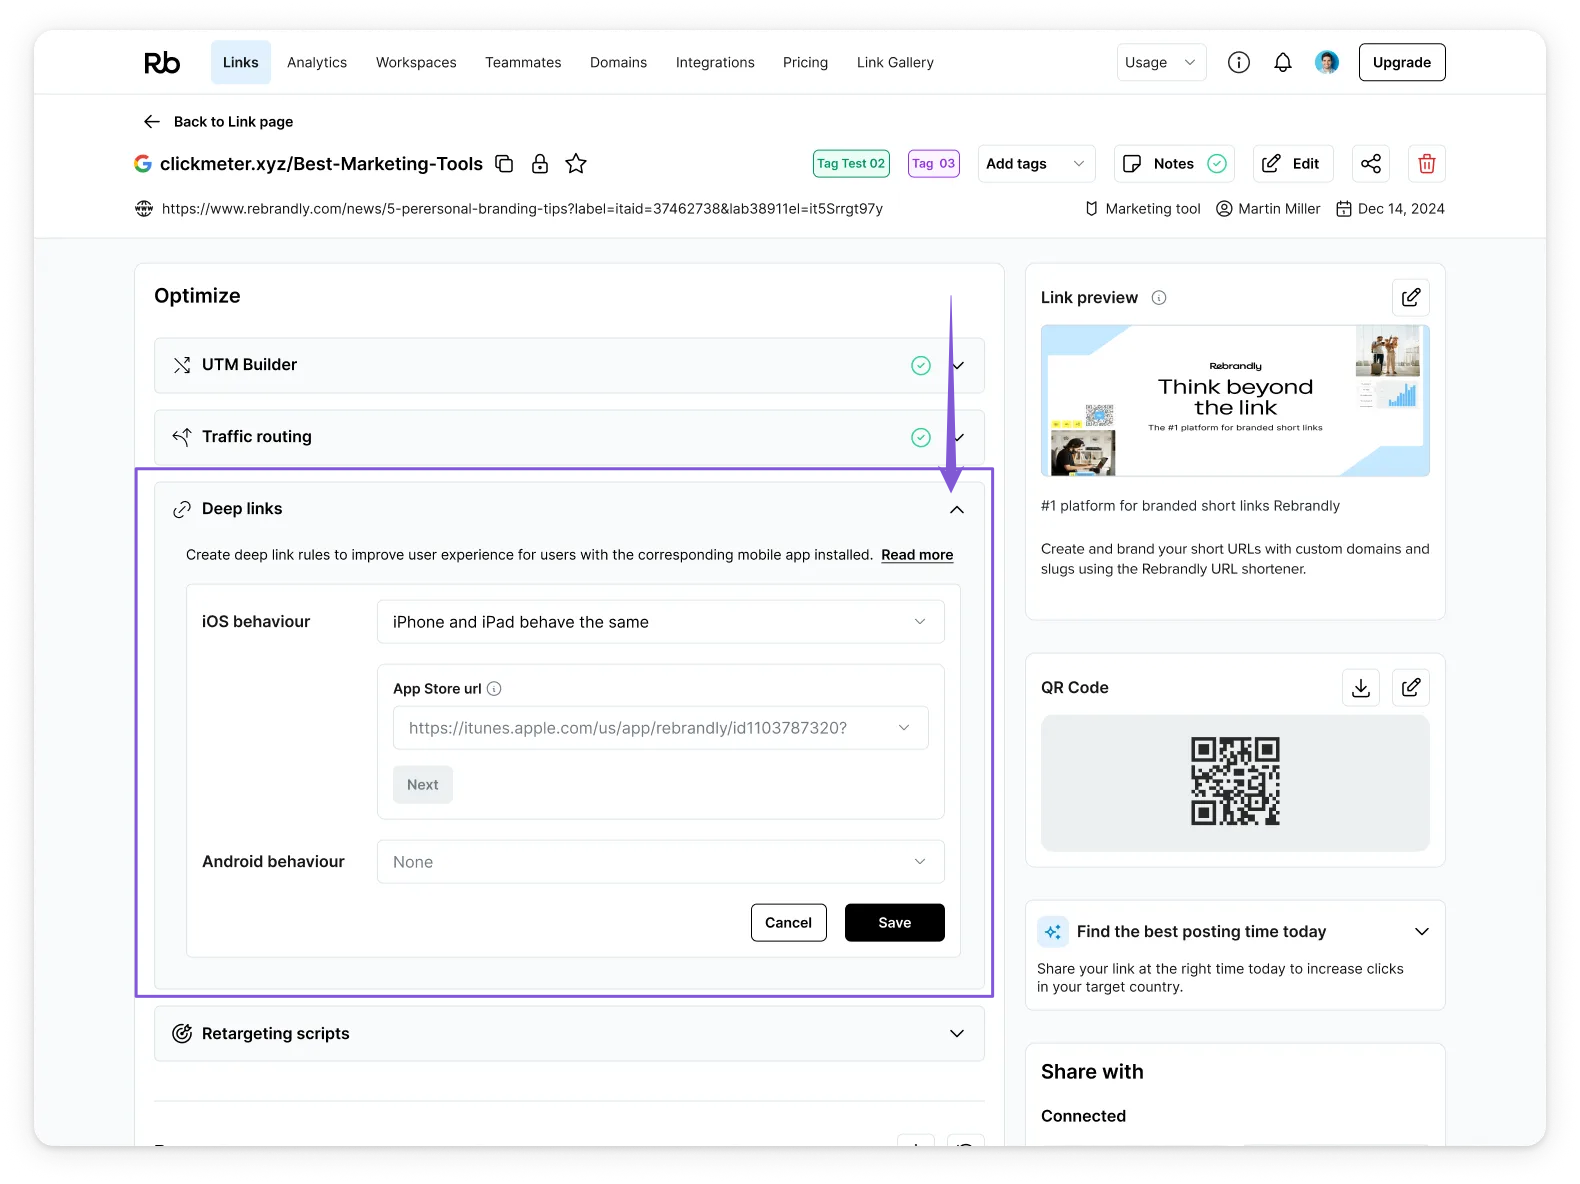This screenshot has height=1184, width=1580.
Task: Open the Teammates tab
Action: pos(523,62)
